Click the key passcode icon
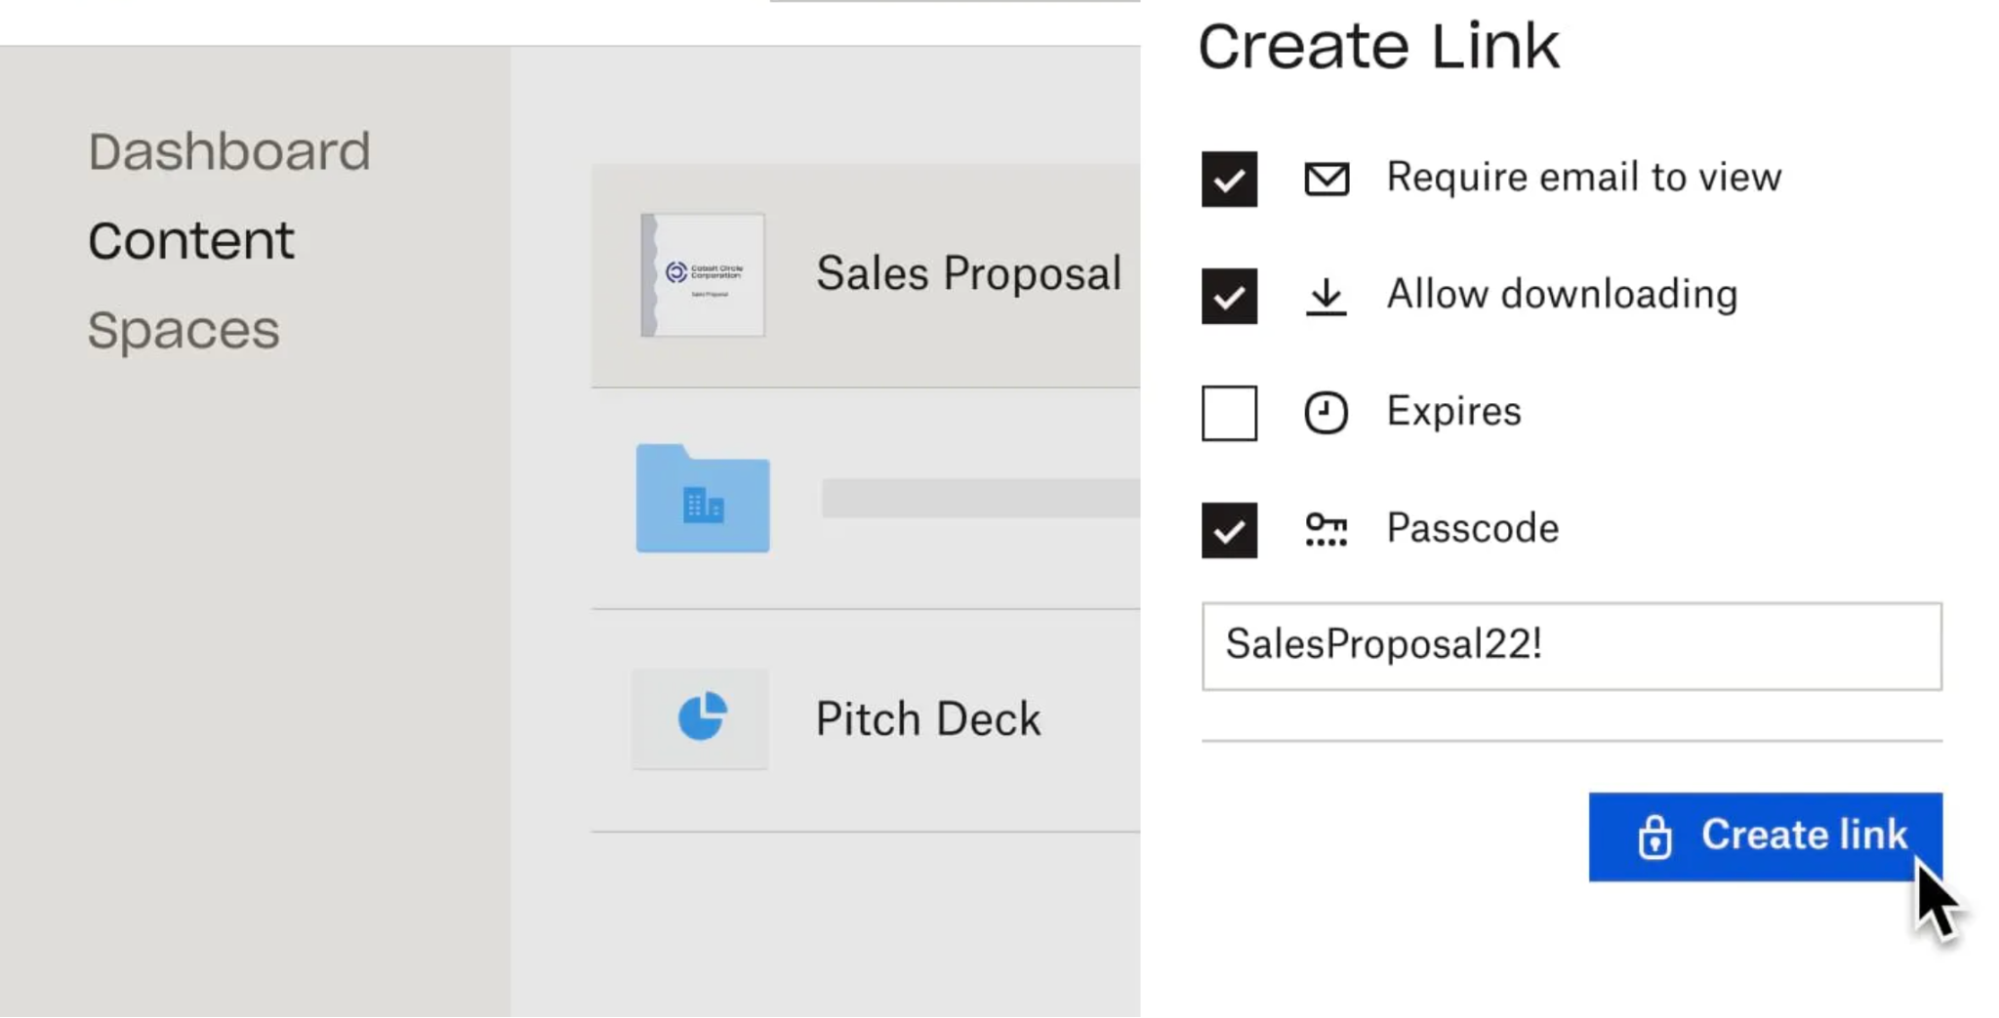 tap(1326, 530)
